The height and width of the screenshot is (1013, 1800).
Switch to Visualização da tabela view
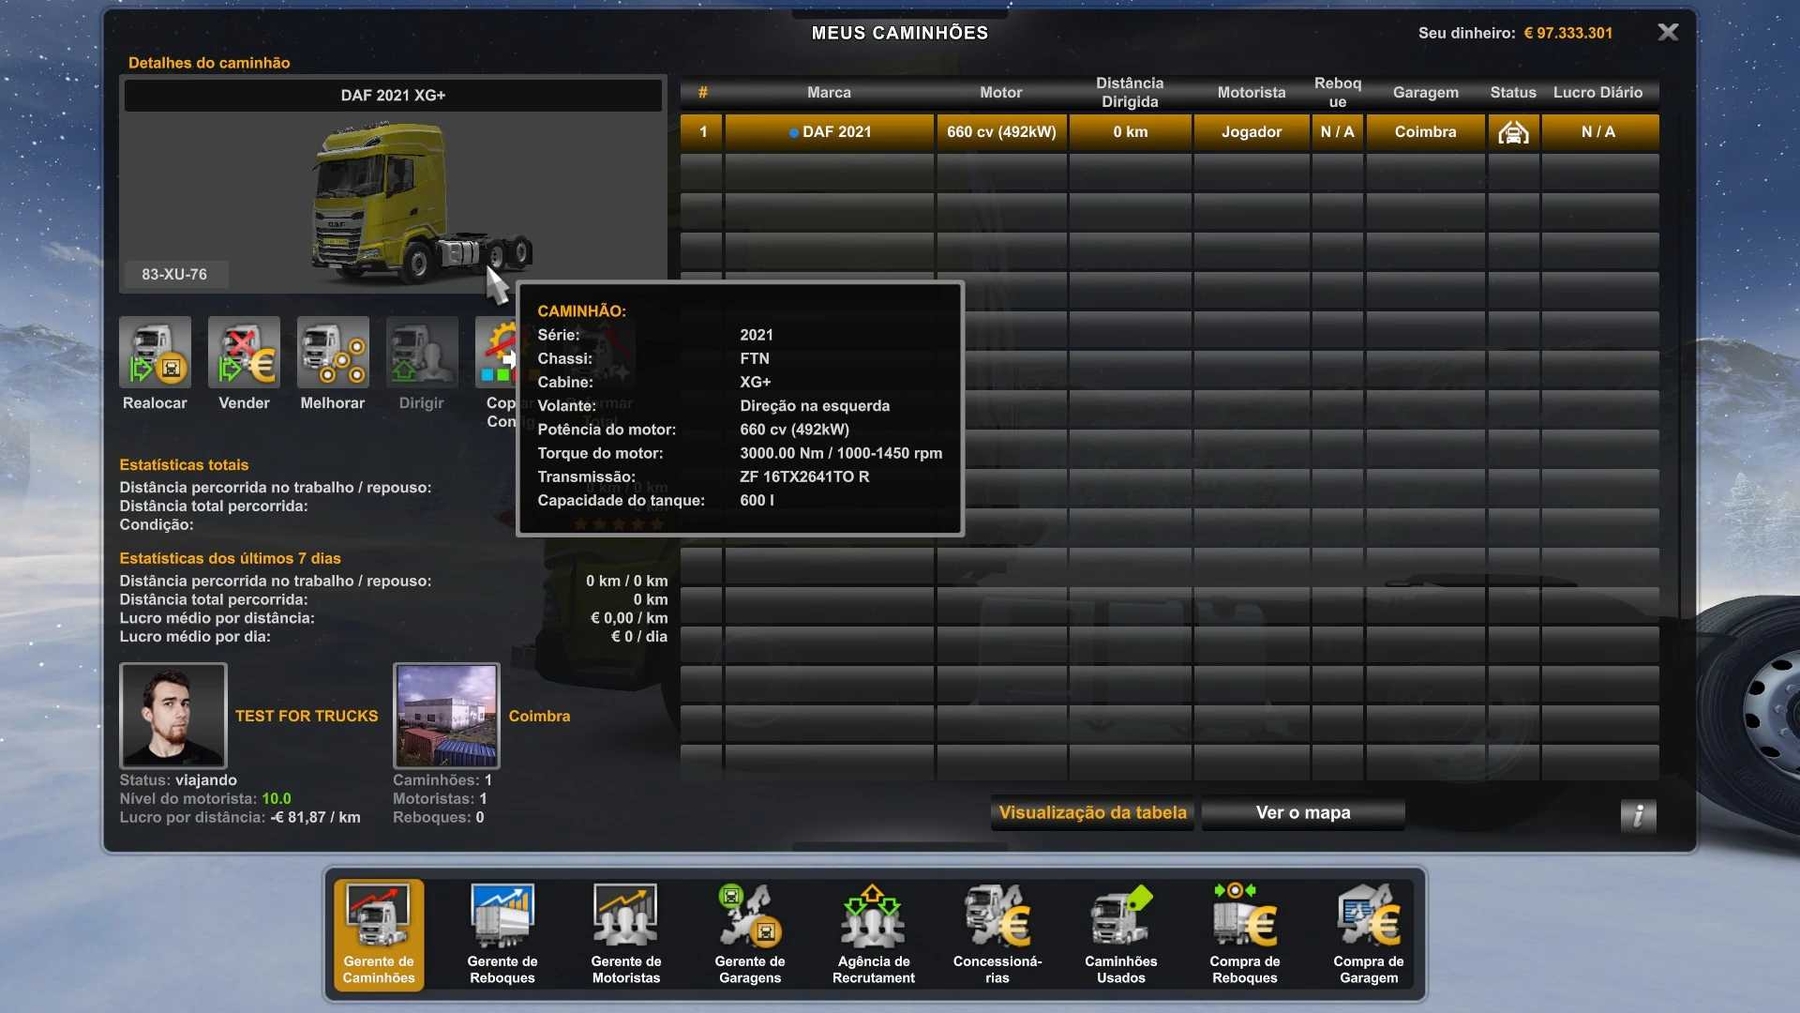click(x=1092, y=813)
